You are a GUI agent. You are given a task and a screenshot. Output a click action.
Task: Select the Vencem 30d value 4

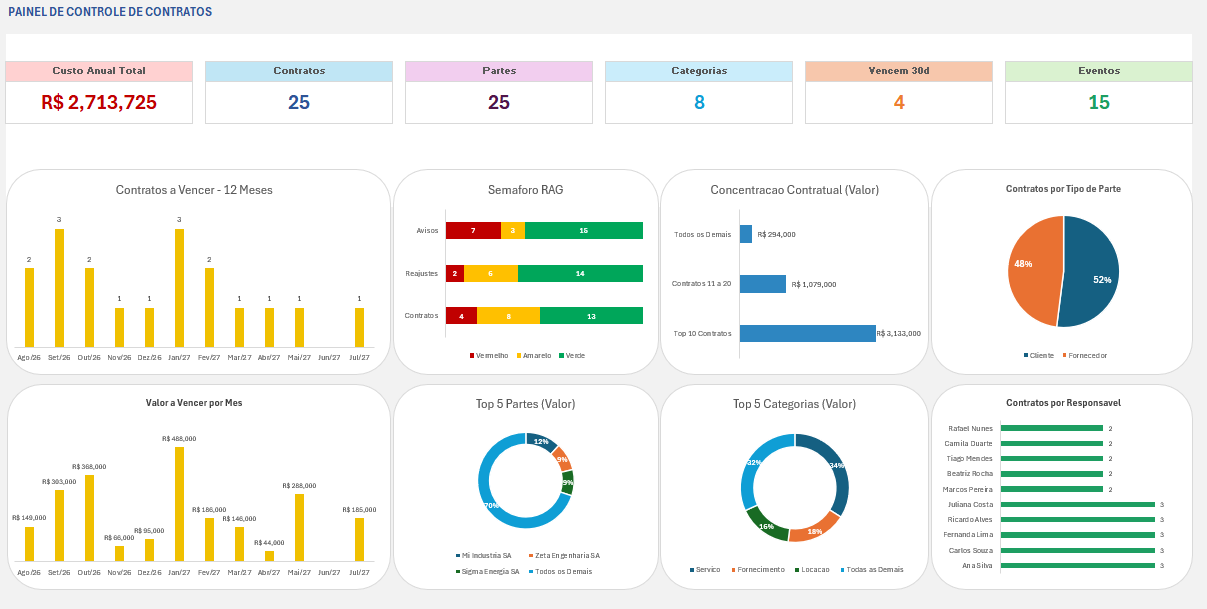point(899,102)
